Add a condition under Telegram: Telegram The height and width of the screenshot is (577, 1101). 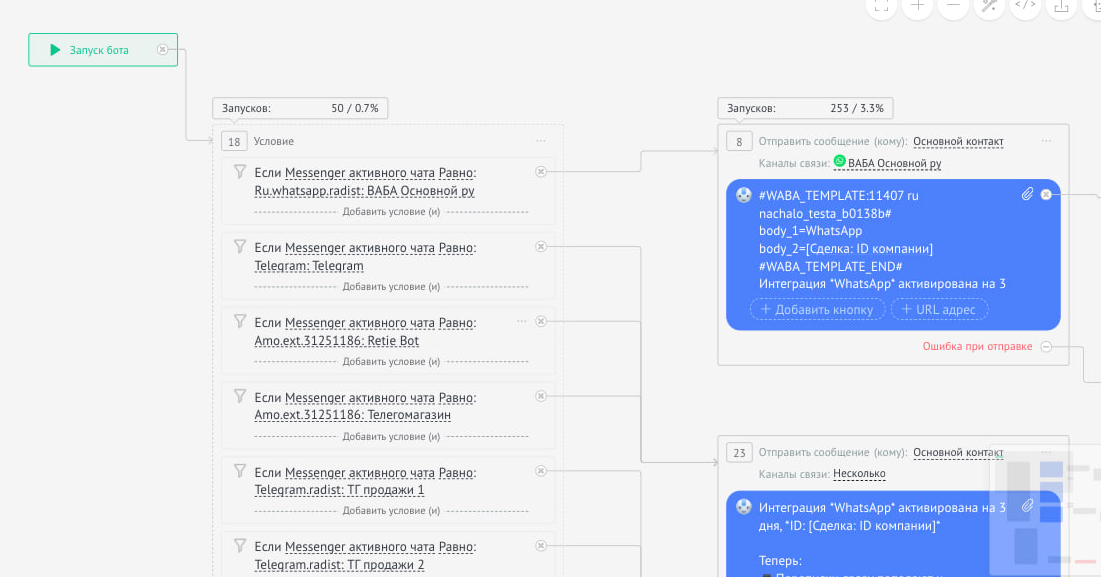tap(391, 286)
